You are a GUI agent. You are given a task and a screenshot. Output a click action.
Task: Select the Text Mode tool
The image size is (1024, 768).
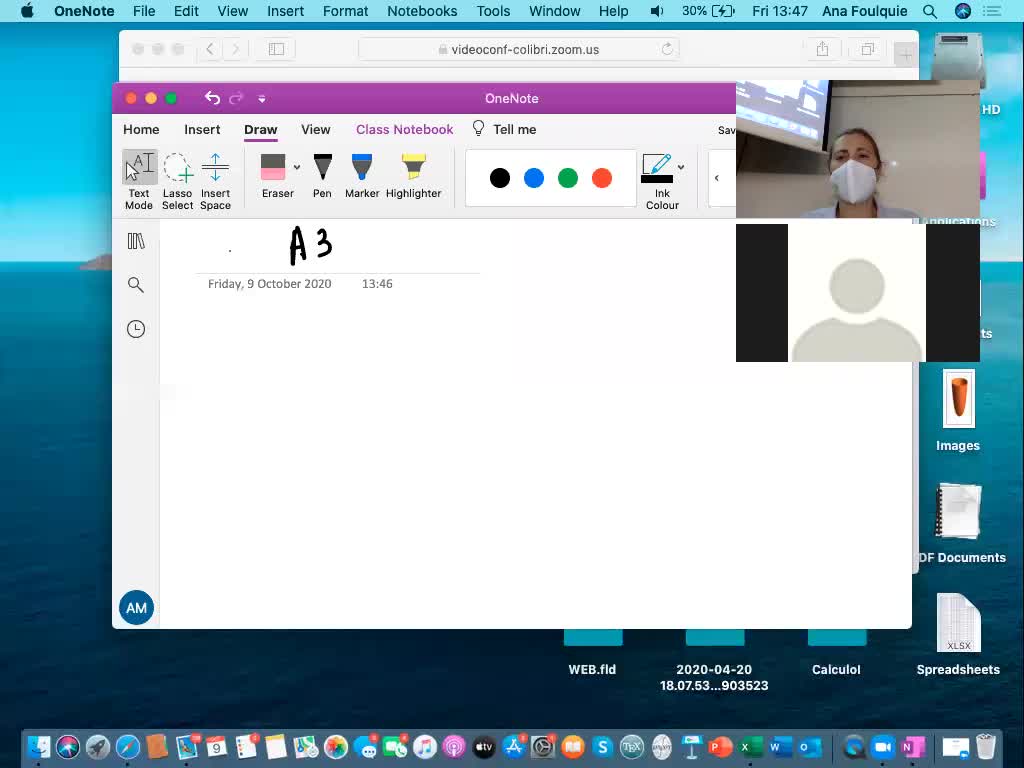tap(139, 180)
